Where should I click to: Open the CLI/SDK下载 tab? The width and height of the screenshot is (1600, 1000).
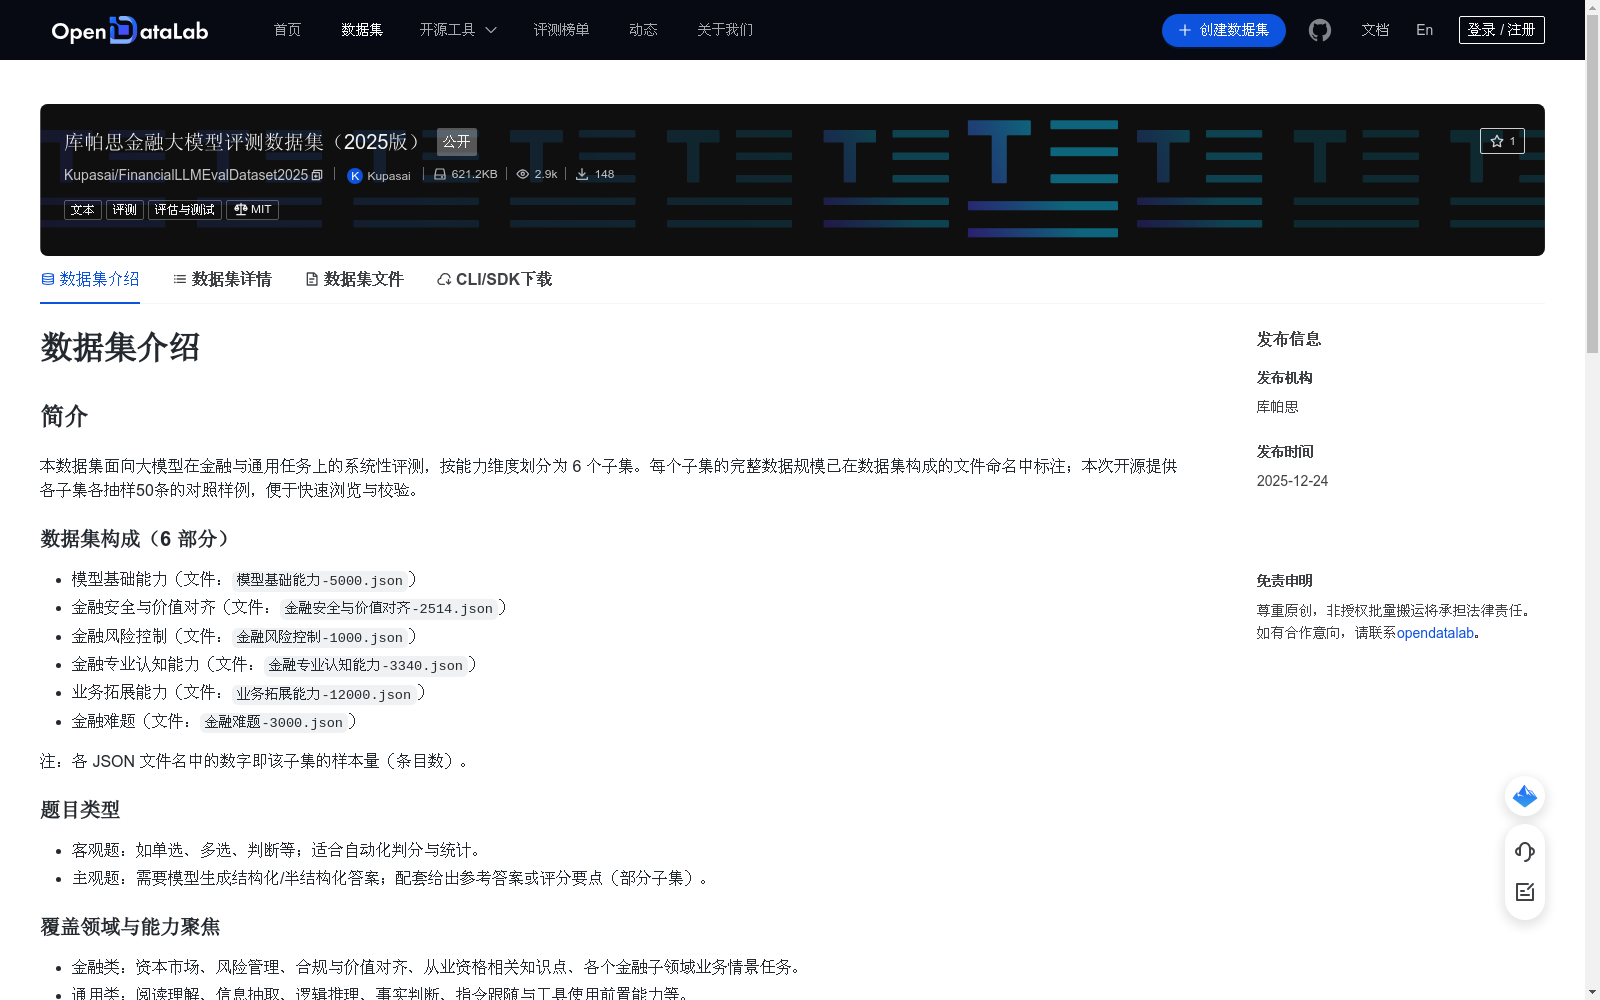coord(494,280)
